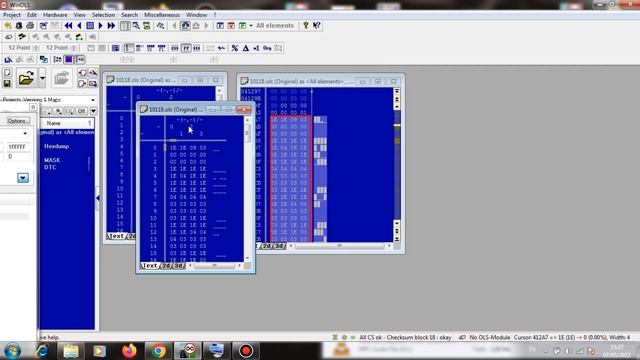
Task: Expand Projects, Versions & Maps dropdown
Action: pos(93,100)
